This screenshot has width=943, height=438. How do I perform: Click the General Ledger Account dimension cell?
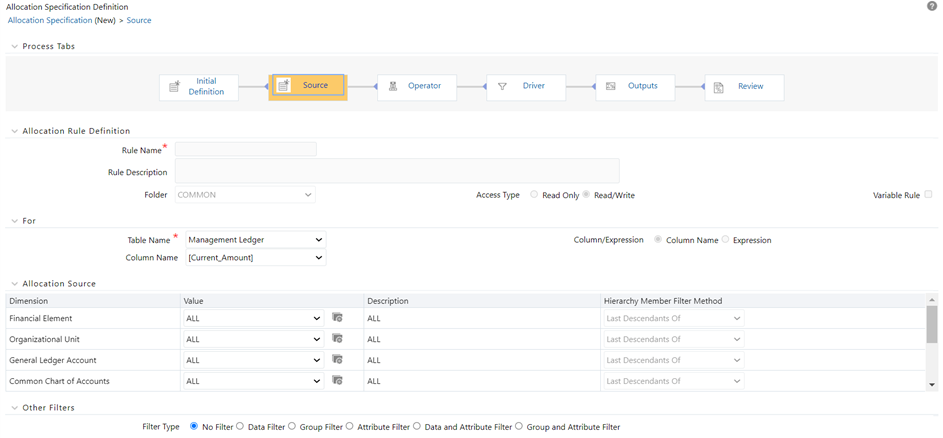93,360
